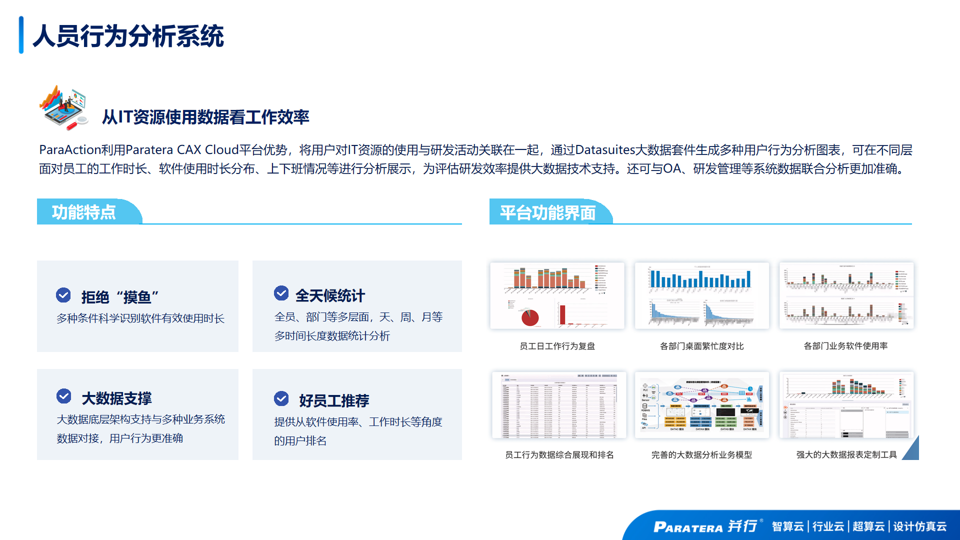Click the text 多时间长度数据统计分析
Image resolution: width=960 pixels, height=540 pixels.
coord(332,336)
